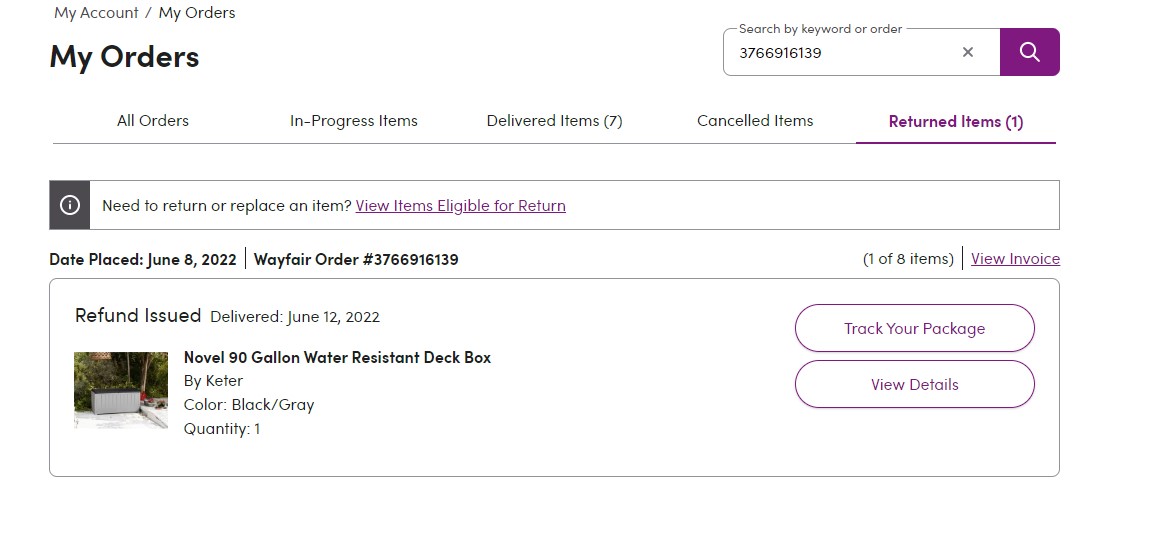Click the Refund Issued status heading
Image resolution: width=1163 pixels, height=538 pixels.
(138, 315)
